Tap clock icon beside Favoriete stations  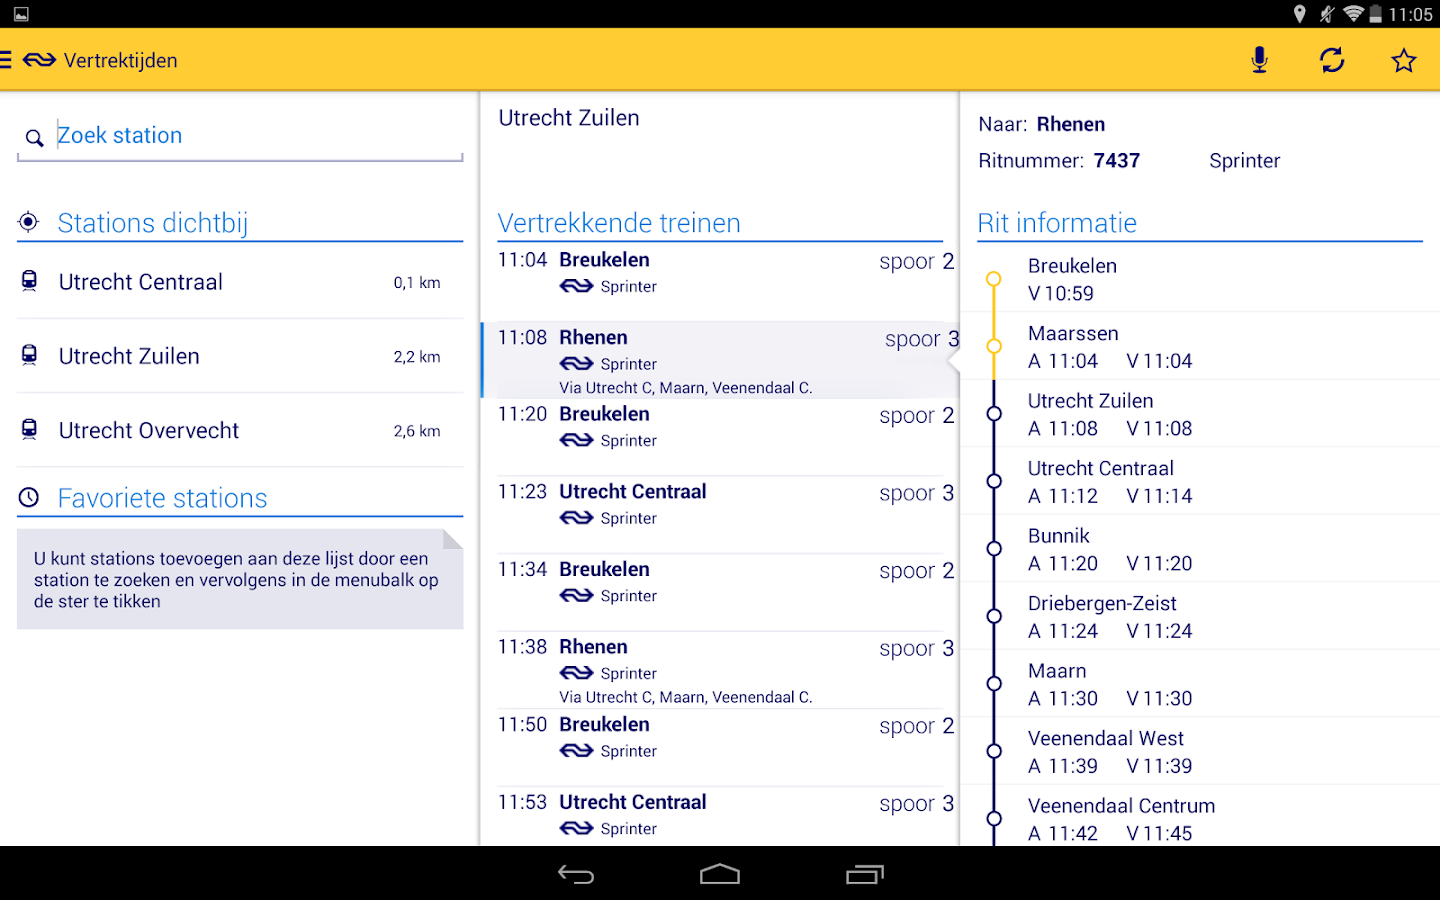(x=29, y=497)
